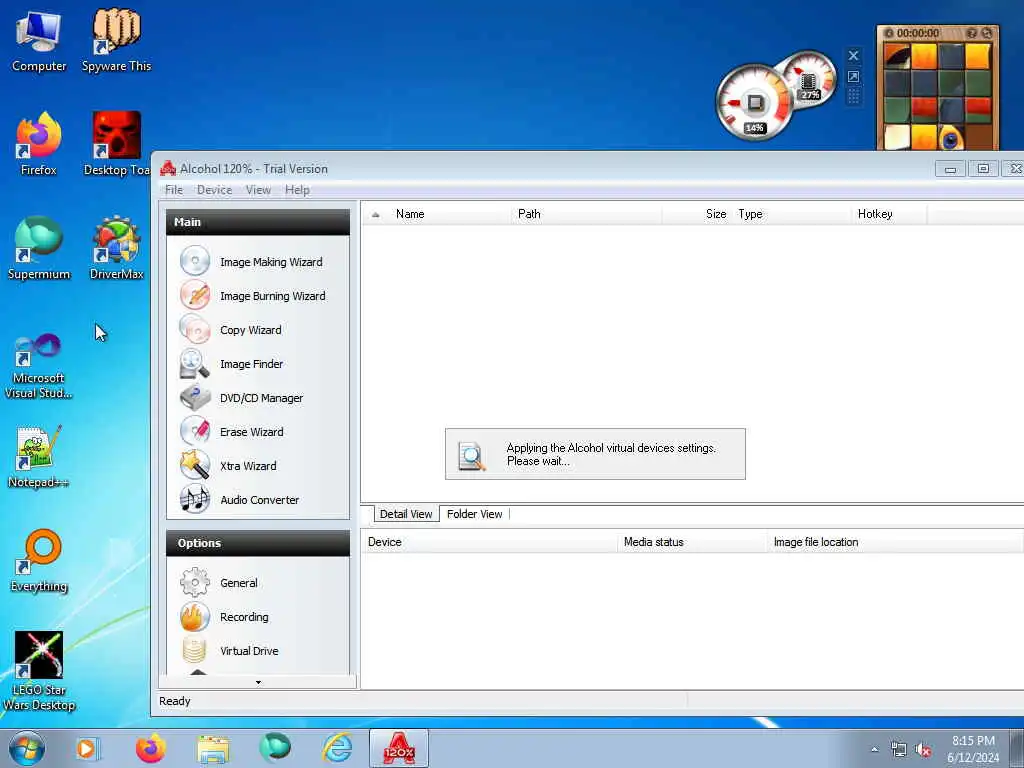1024x768 pixels.
Task: Collapse the Options panel header
Action: [258, 543]
